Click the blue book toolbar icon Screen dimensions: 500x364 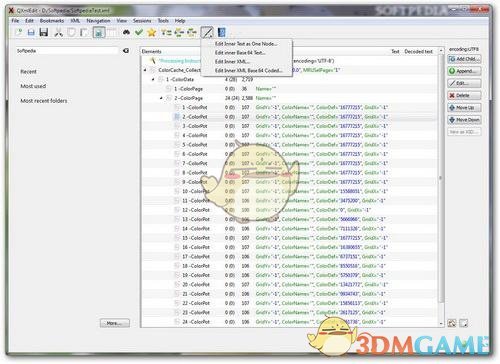pyautogui.click(x=221, y=32)
